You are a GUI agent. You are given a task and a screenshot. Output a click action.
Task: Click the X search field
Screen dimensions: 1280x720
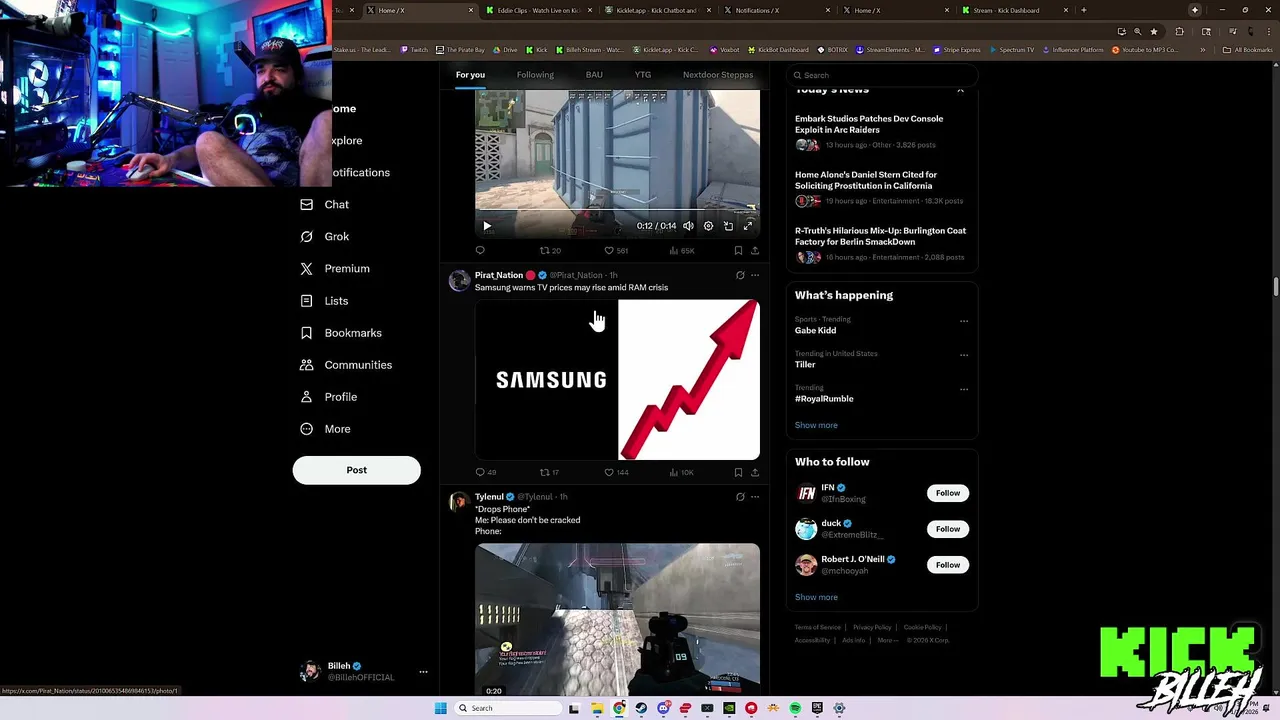tap(881, 75)
